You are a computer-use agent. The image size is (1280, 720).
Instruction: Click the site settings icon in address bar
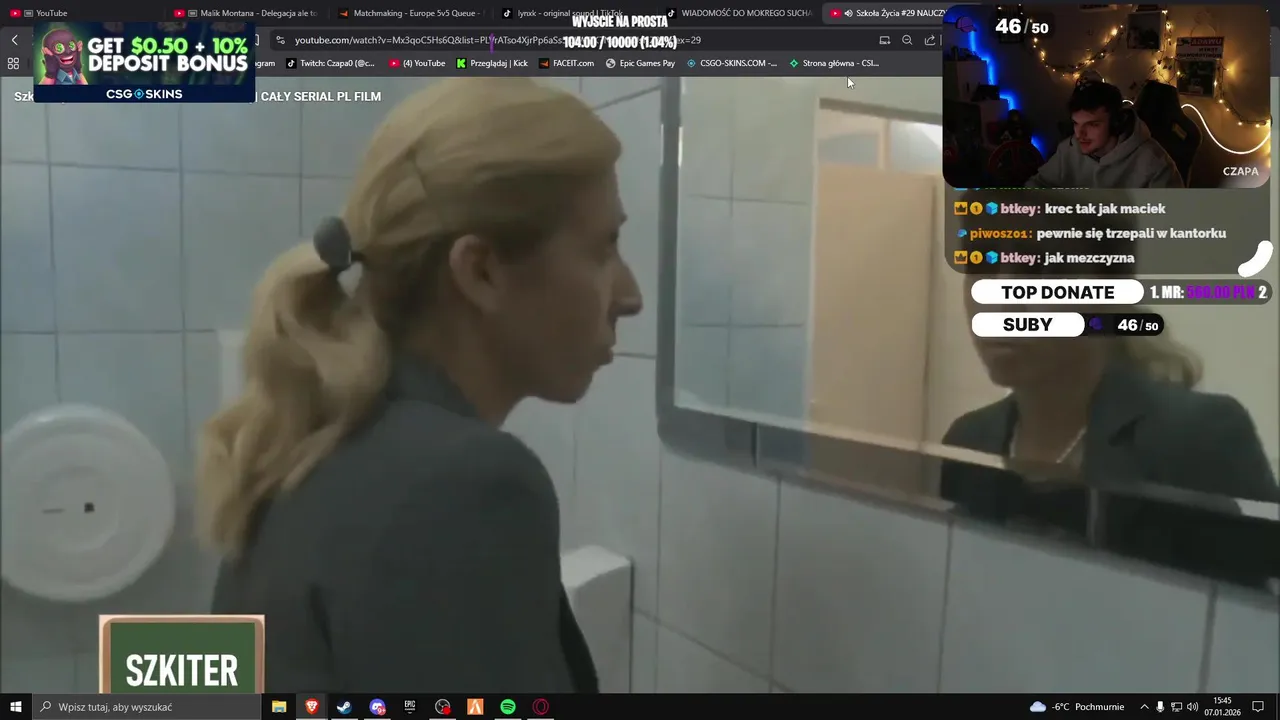coord(281,40)
